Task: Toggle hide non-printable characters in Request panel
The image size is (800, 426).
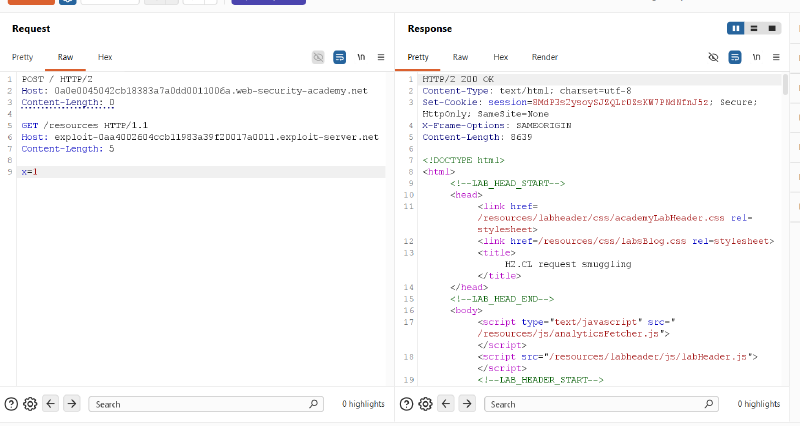Action: [318, 57]
